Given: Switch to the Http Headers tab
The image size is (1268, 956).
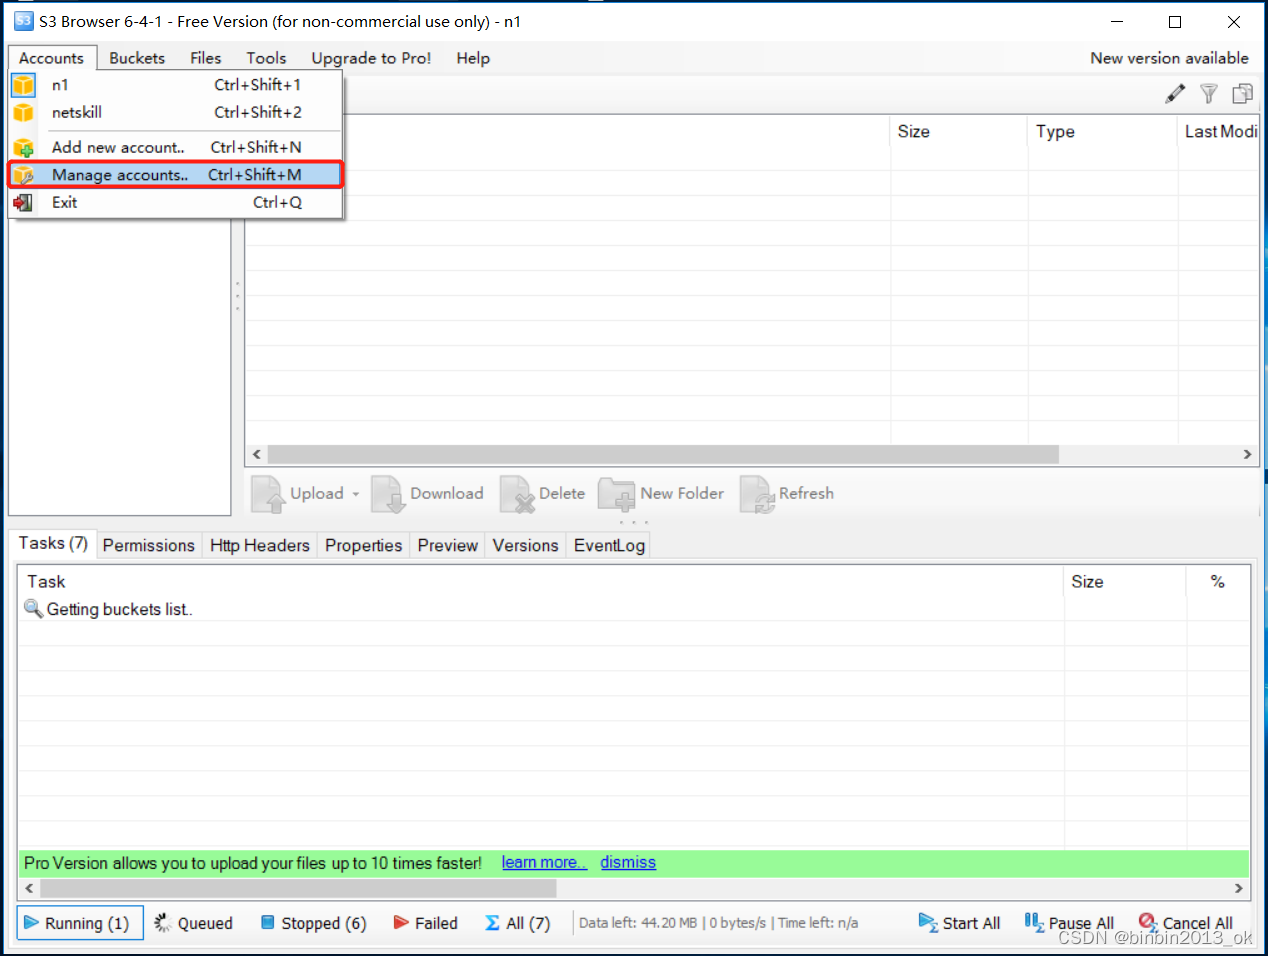Looking at the screenshot, I should 260,545.
